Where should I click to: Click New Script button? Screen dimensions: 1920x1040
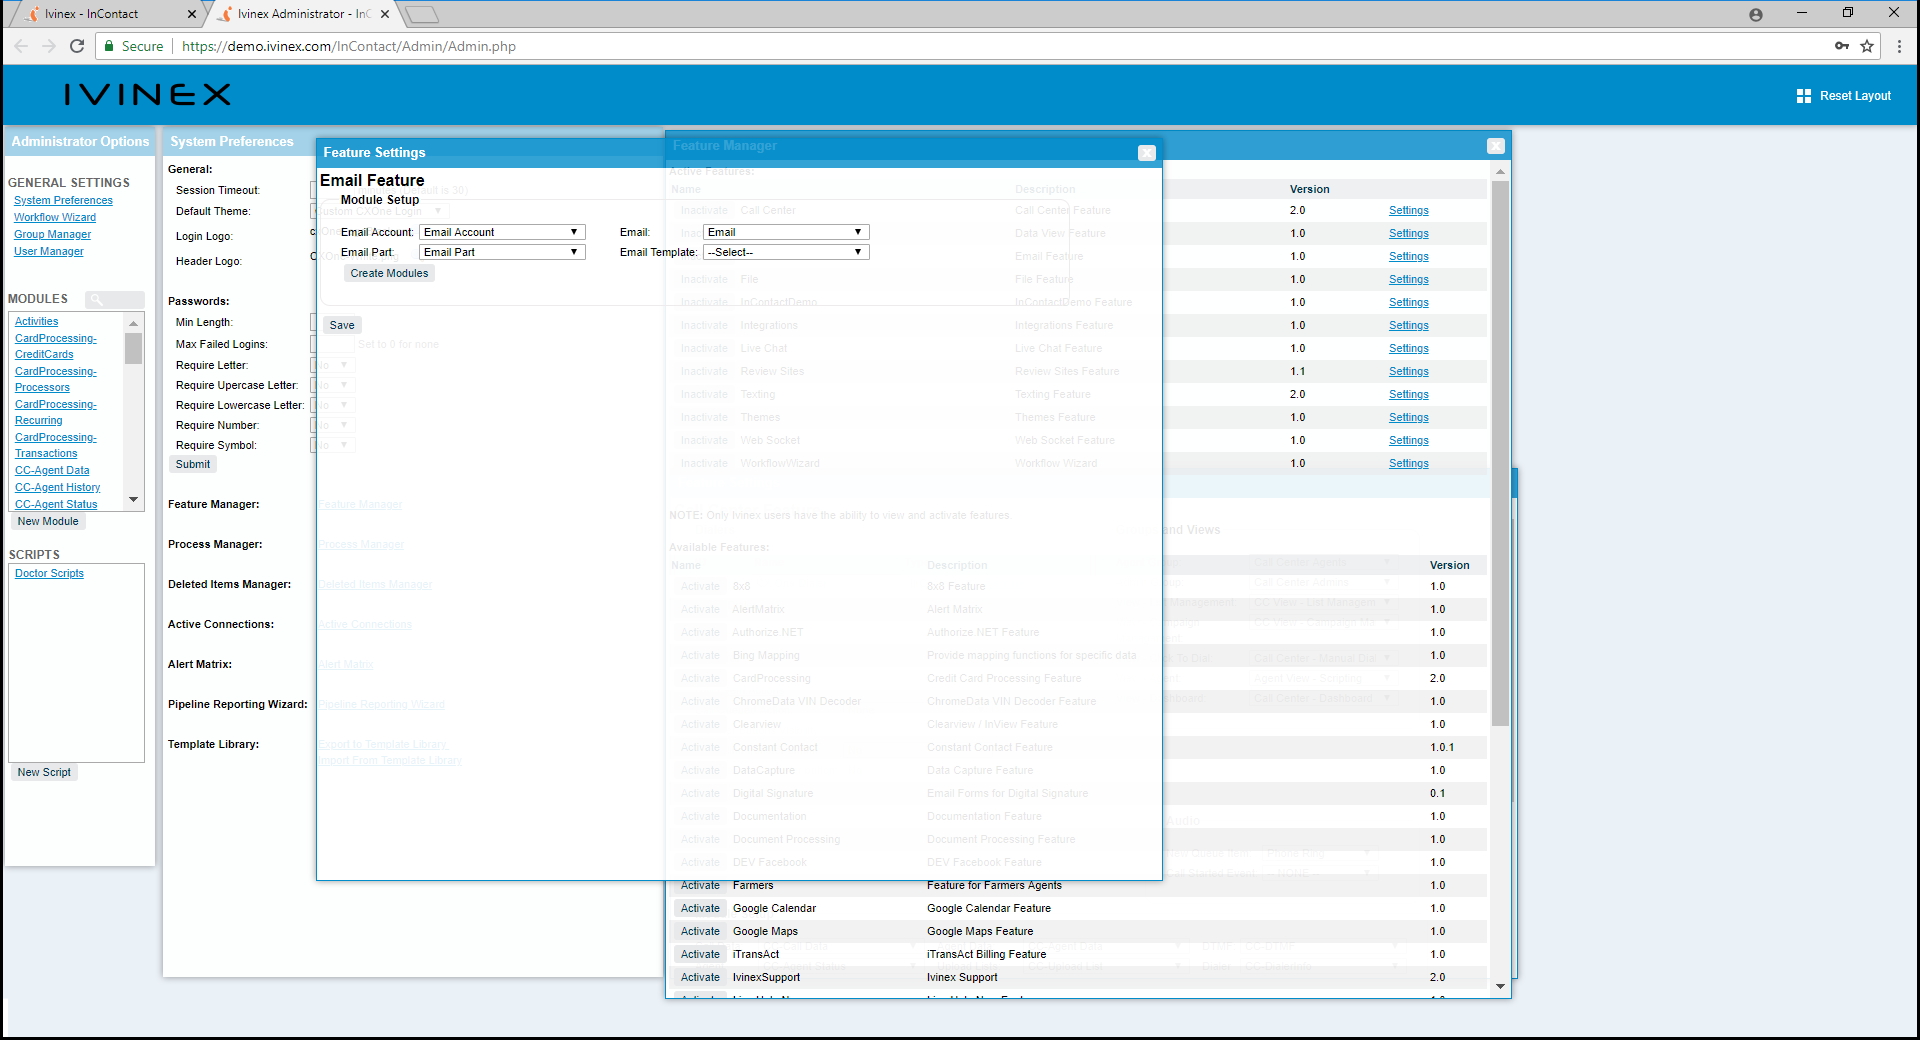pyautogui.click(x=44, y=772)
